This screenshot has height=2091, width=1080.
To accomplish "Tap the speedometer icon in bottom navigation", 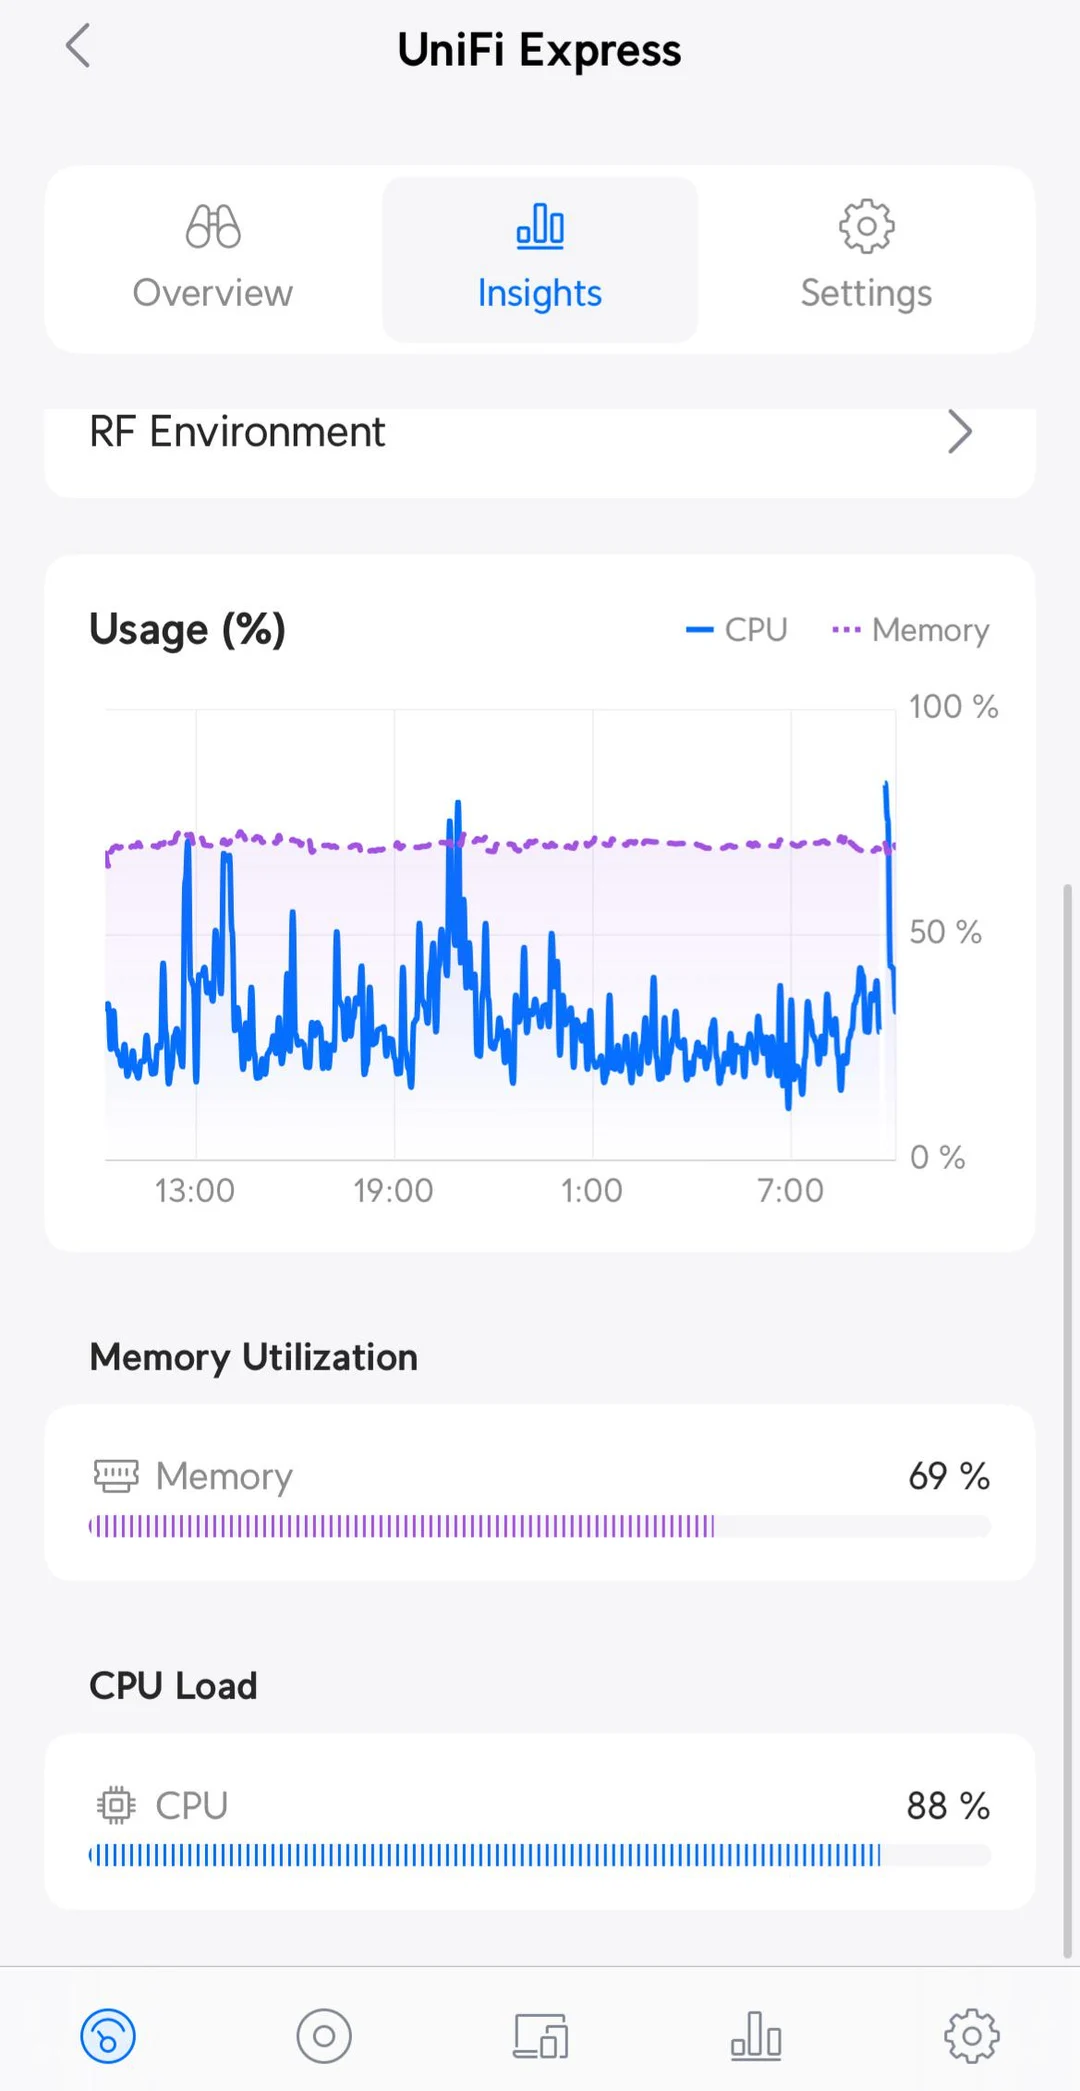I will 108,2035.
